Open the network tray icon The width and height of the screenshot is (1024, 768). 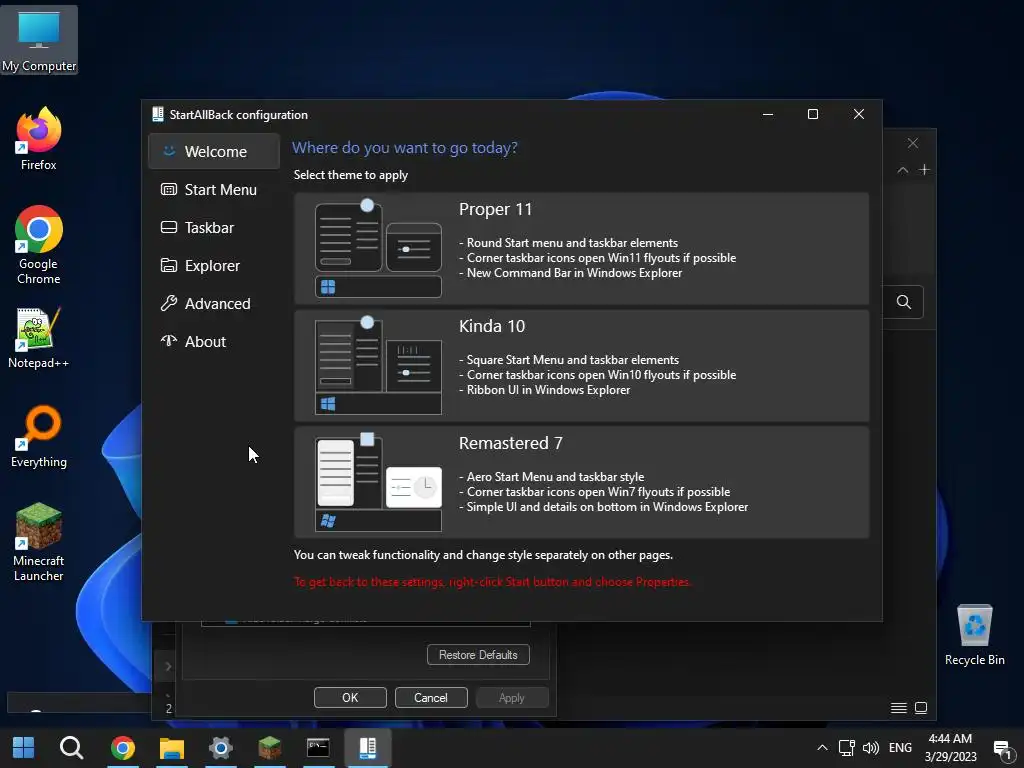pos(847,748)
